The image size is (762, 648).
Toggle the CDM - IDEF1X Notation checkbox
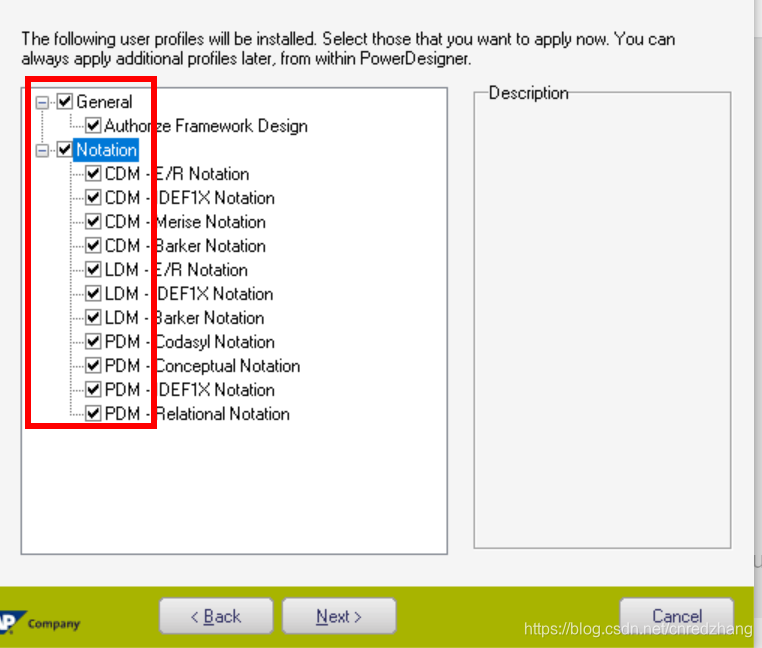tap(93, 197)
